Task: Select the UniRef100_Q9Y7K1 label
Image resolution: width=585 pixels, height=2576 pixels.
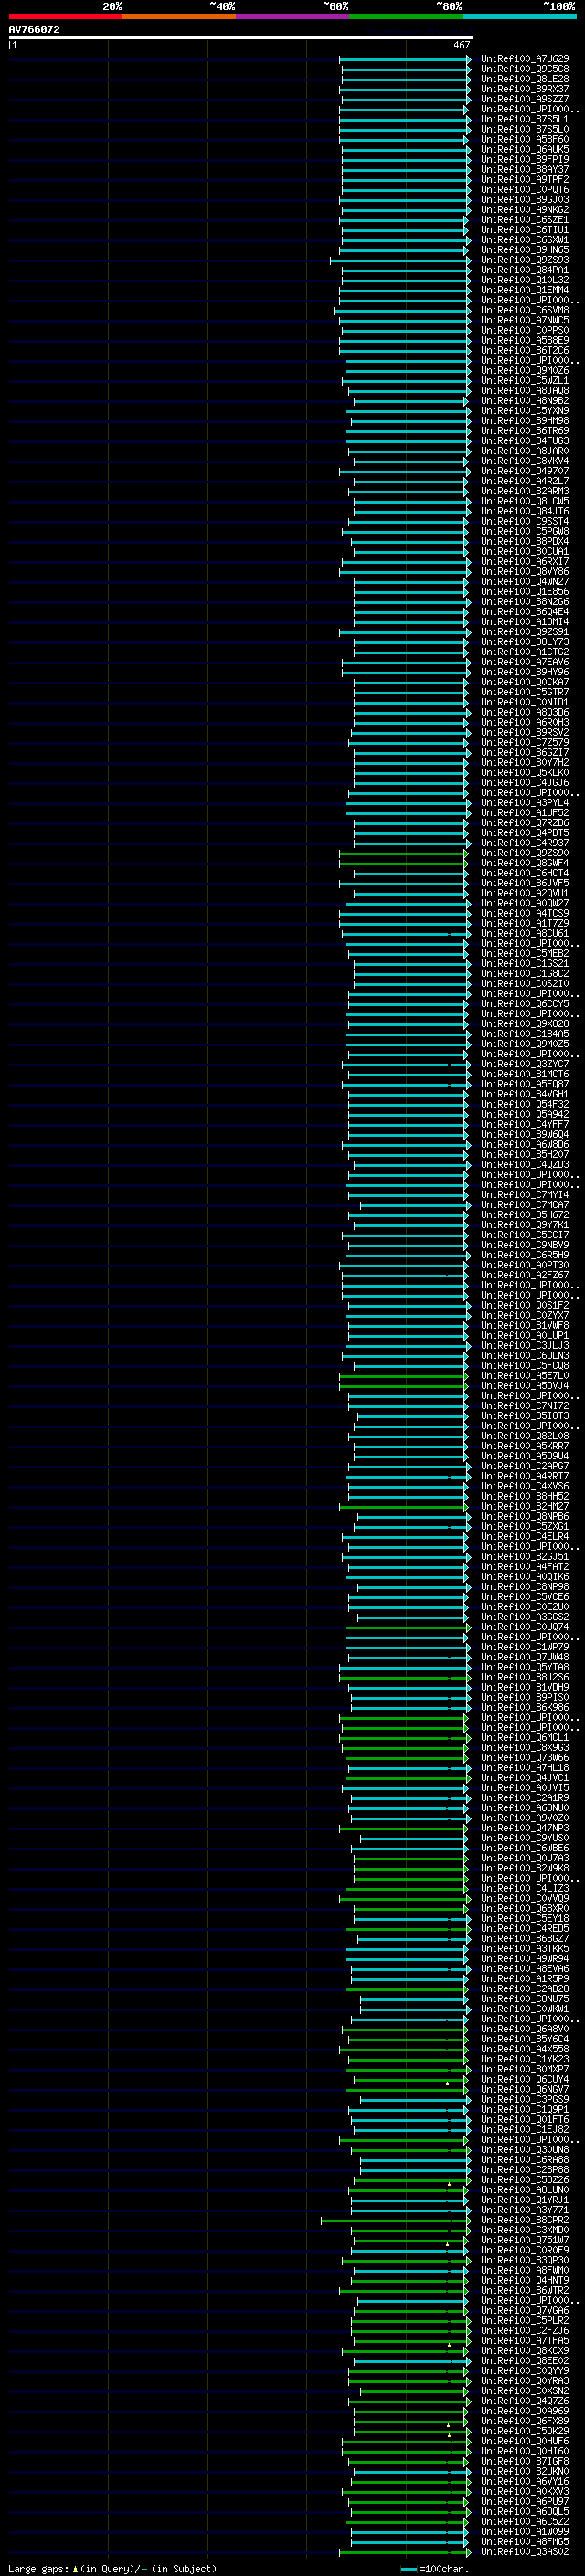Action: click(525, 1224)
